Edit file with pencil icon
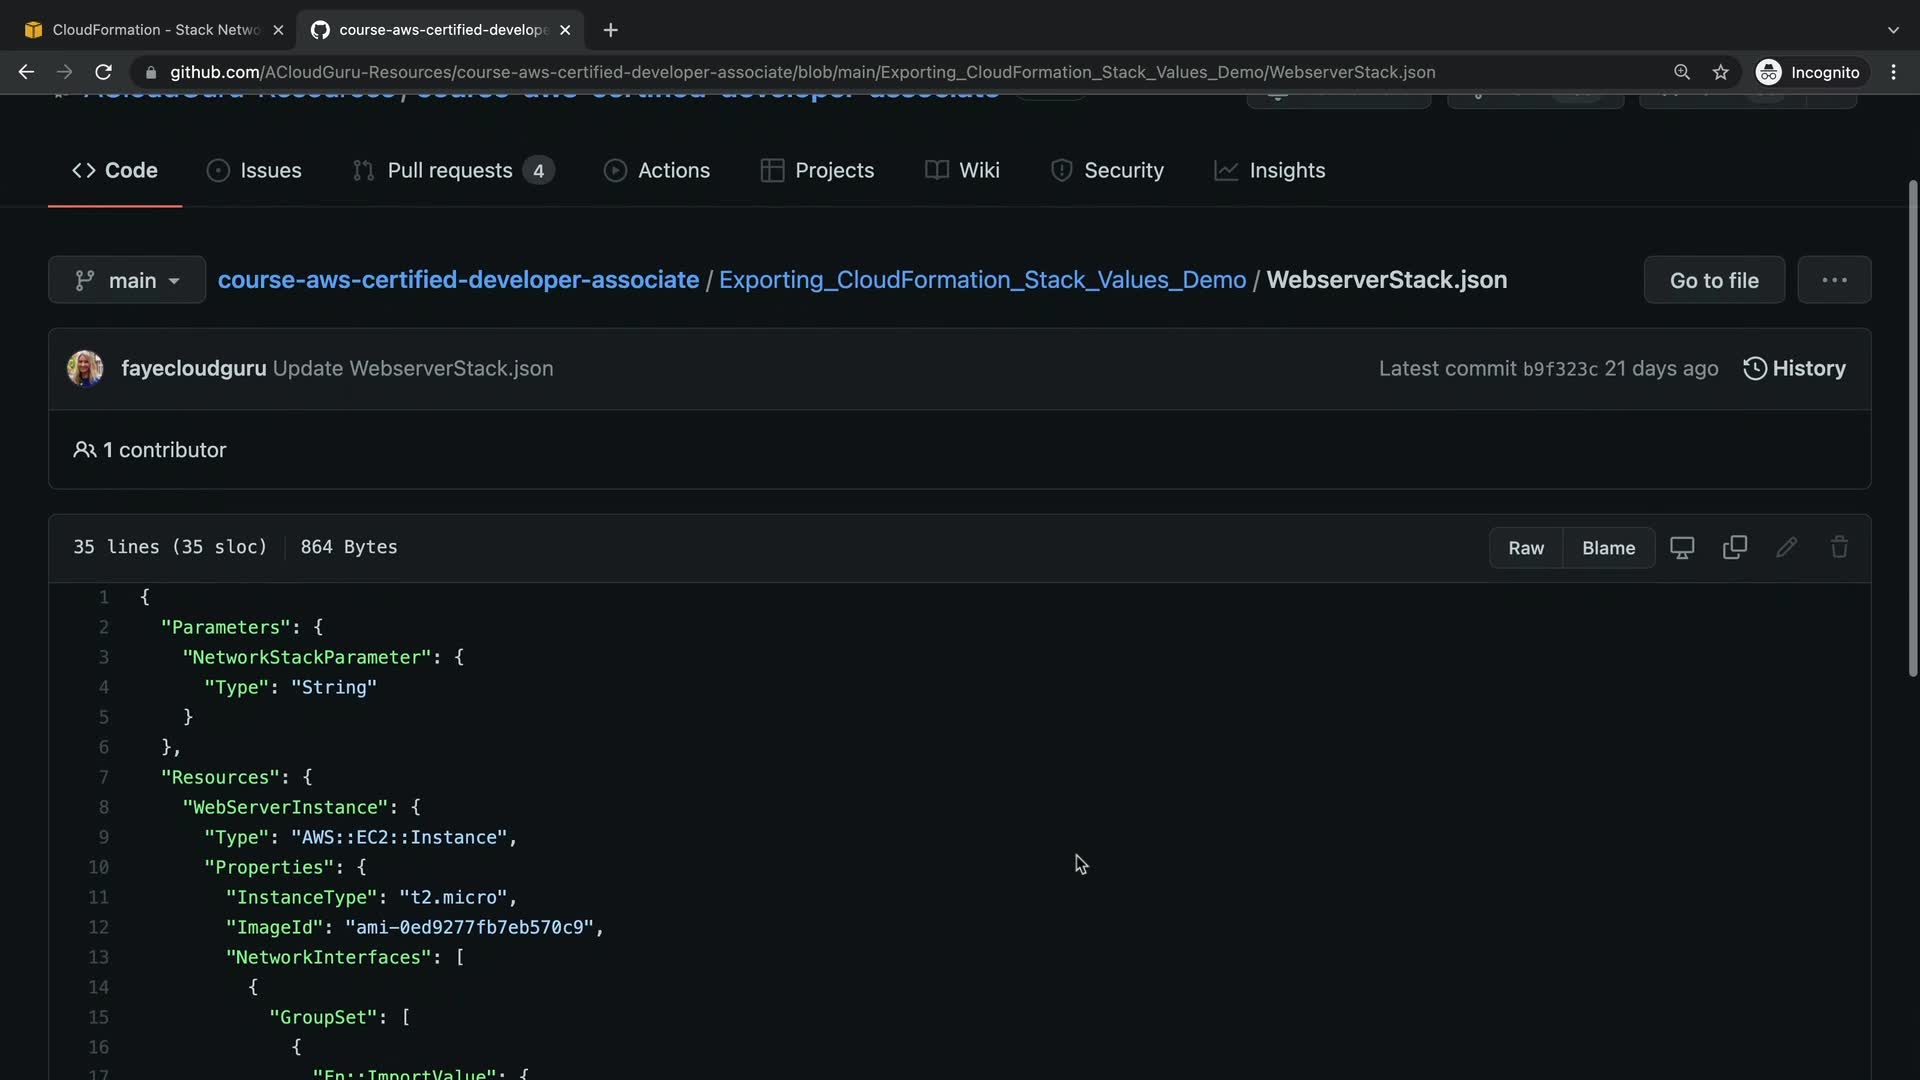 (x=1787, y=548)
